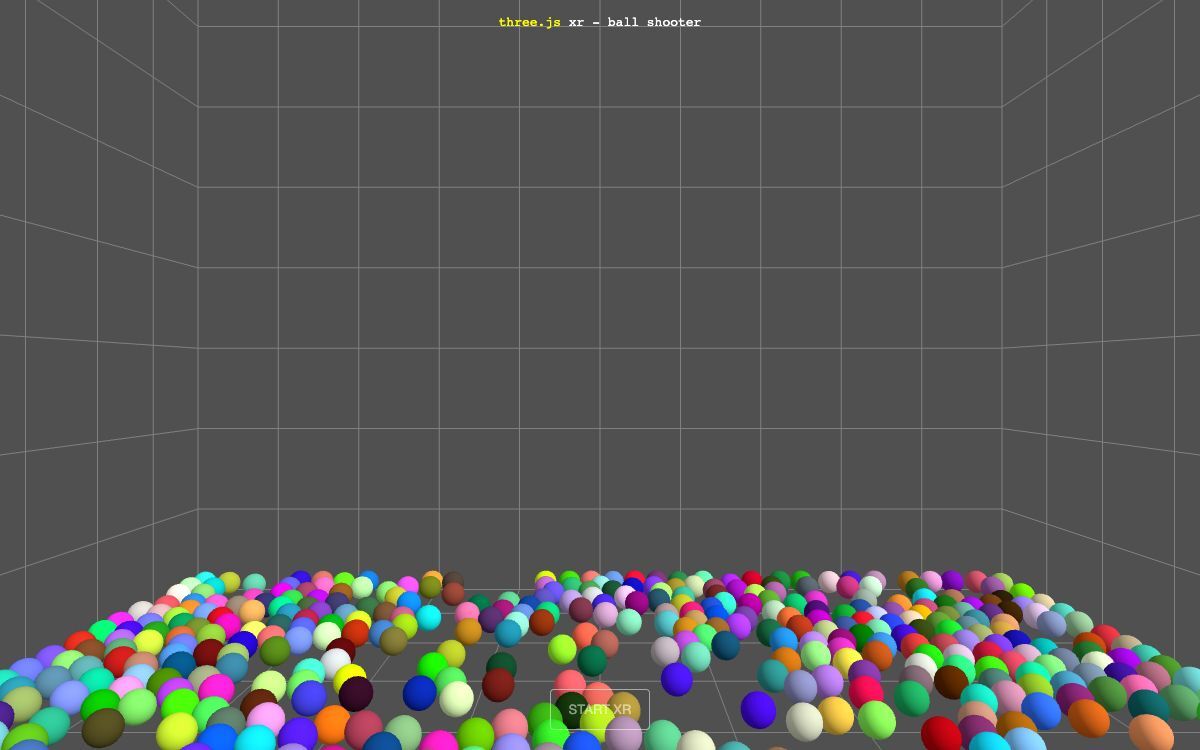The width and height of the screenshot is (1200, 750).
Task: Open the three.js link in the header
Action: click(530, 22)
